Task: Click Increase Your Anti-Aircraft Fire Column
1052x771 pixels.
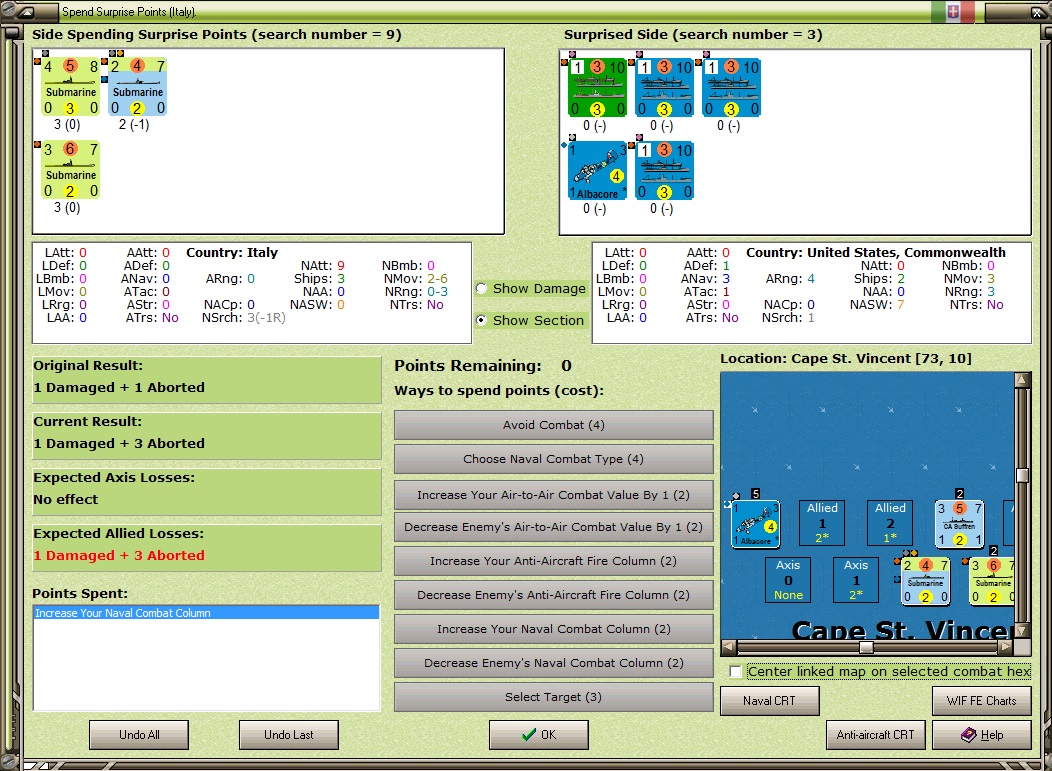Action: click(554, 561)
